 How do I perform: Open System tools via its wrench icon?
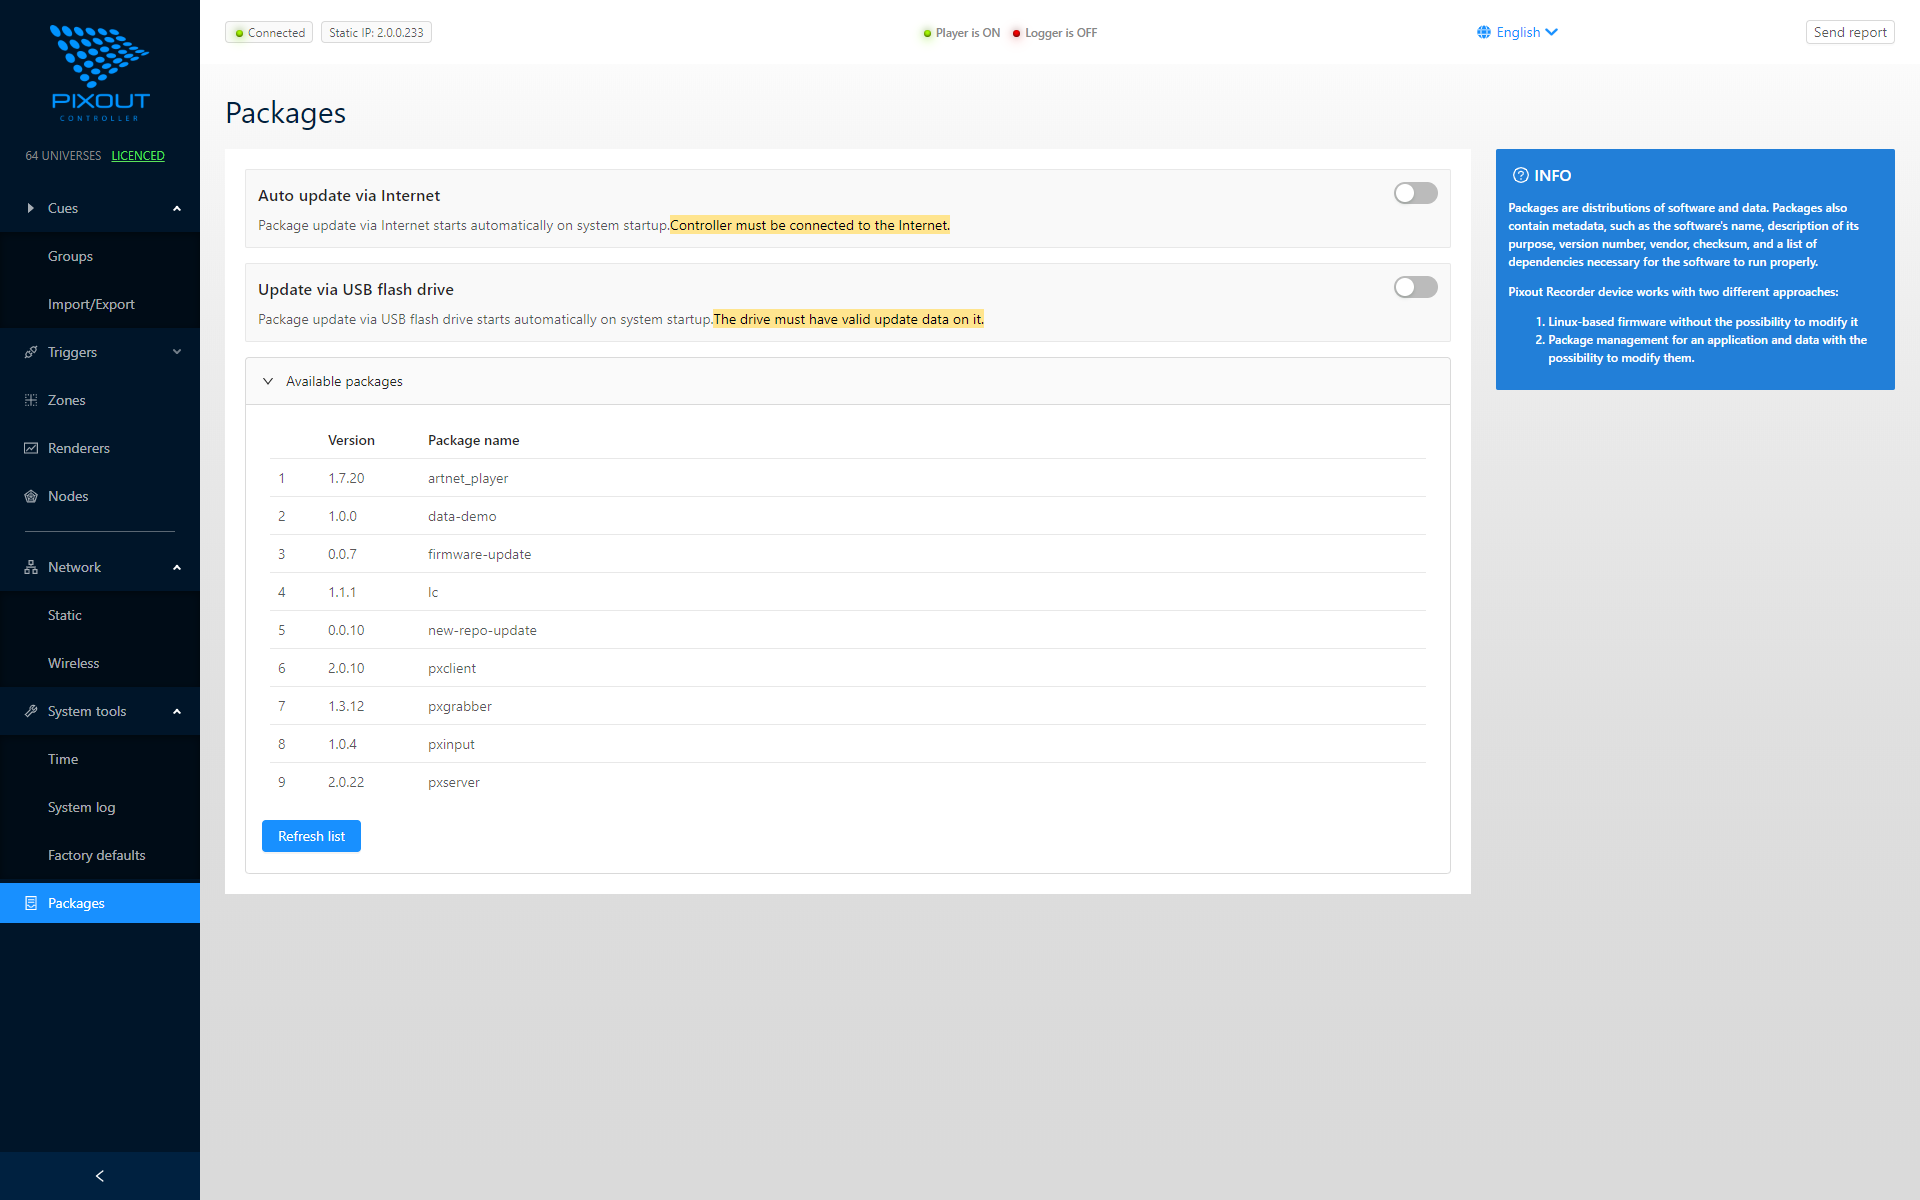coord(30,711)
